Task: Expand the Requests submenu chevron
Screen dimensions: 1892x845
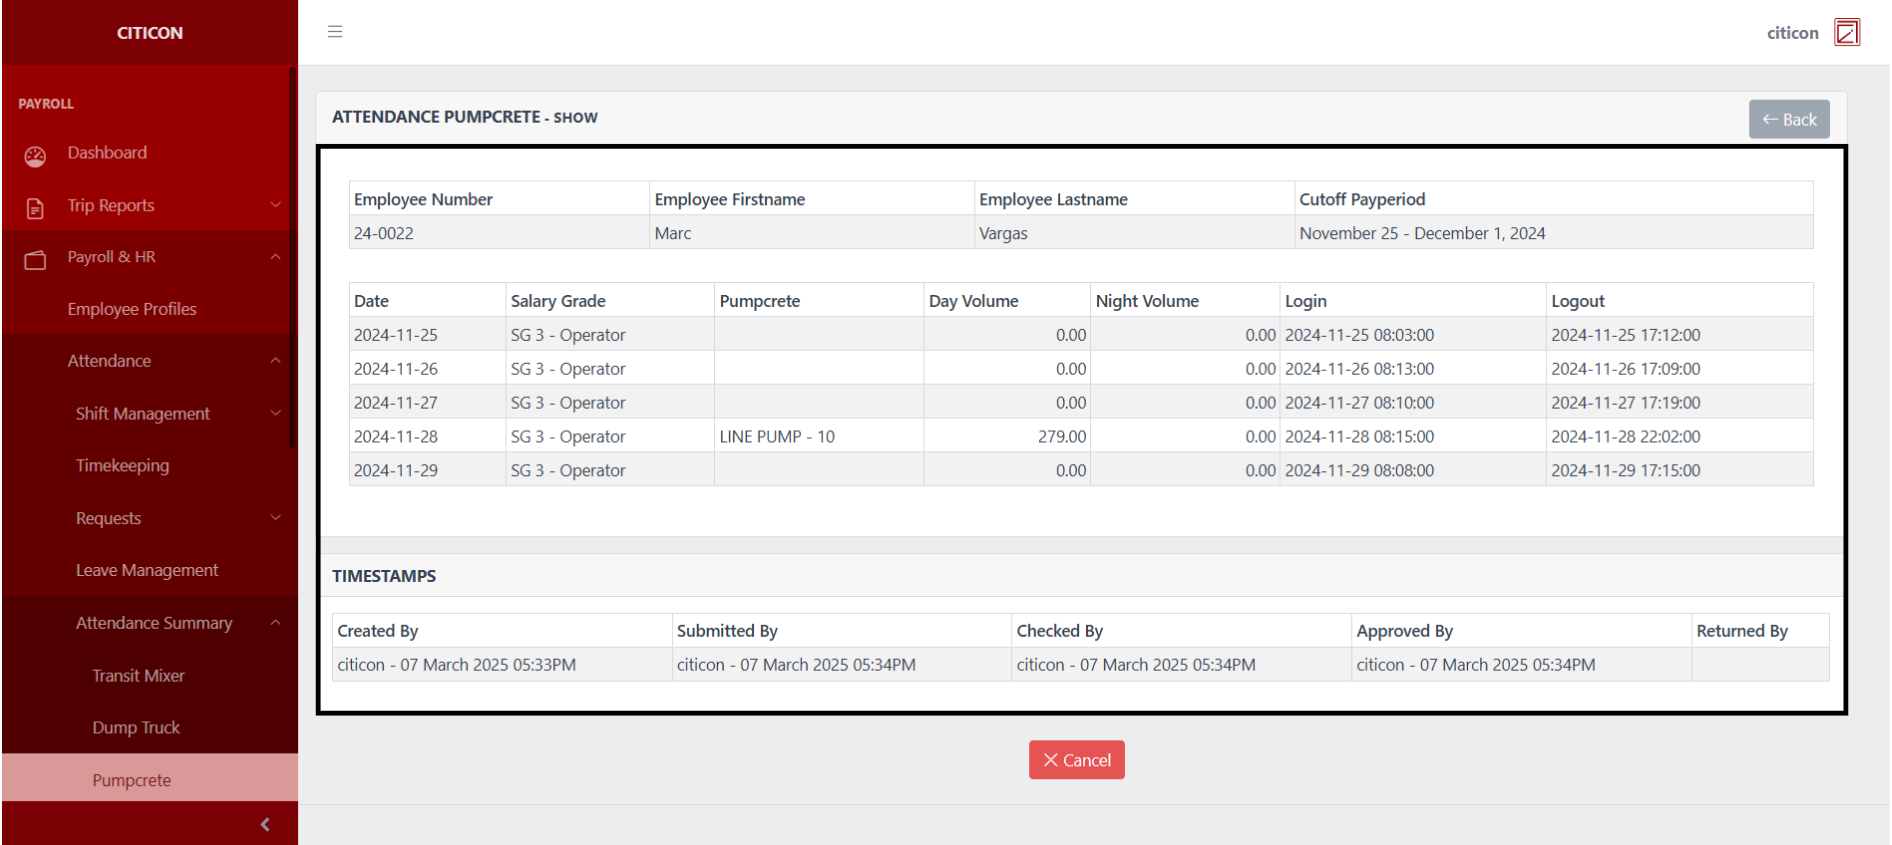Action: [275, 518]
